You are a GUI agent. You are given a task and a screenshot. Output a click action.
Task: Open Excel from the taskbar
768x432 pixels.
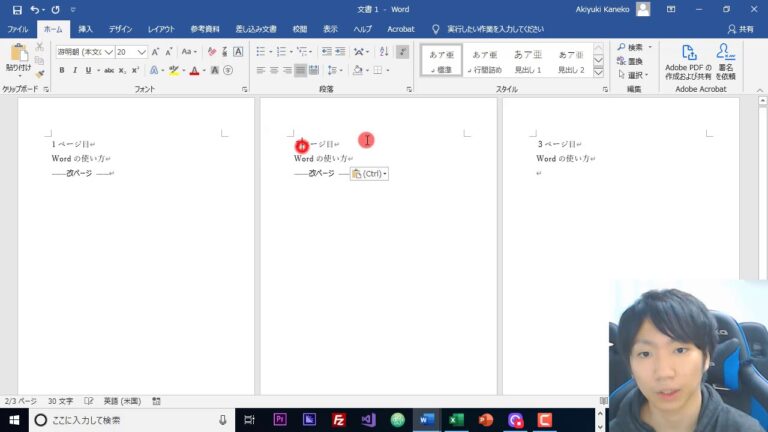click(x=456, y=420)
